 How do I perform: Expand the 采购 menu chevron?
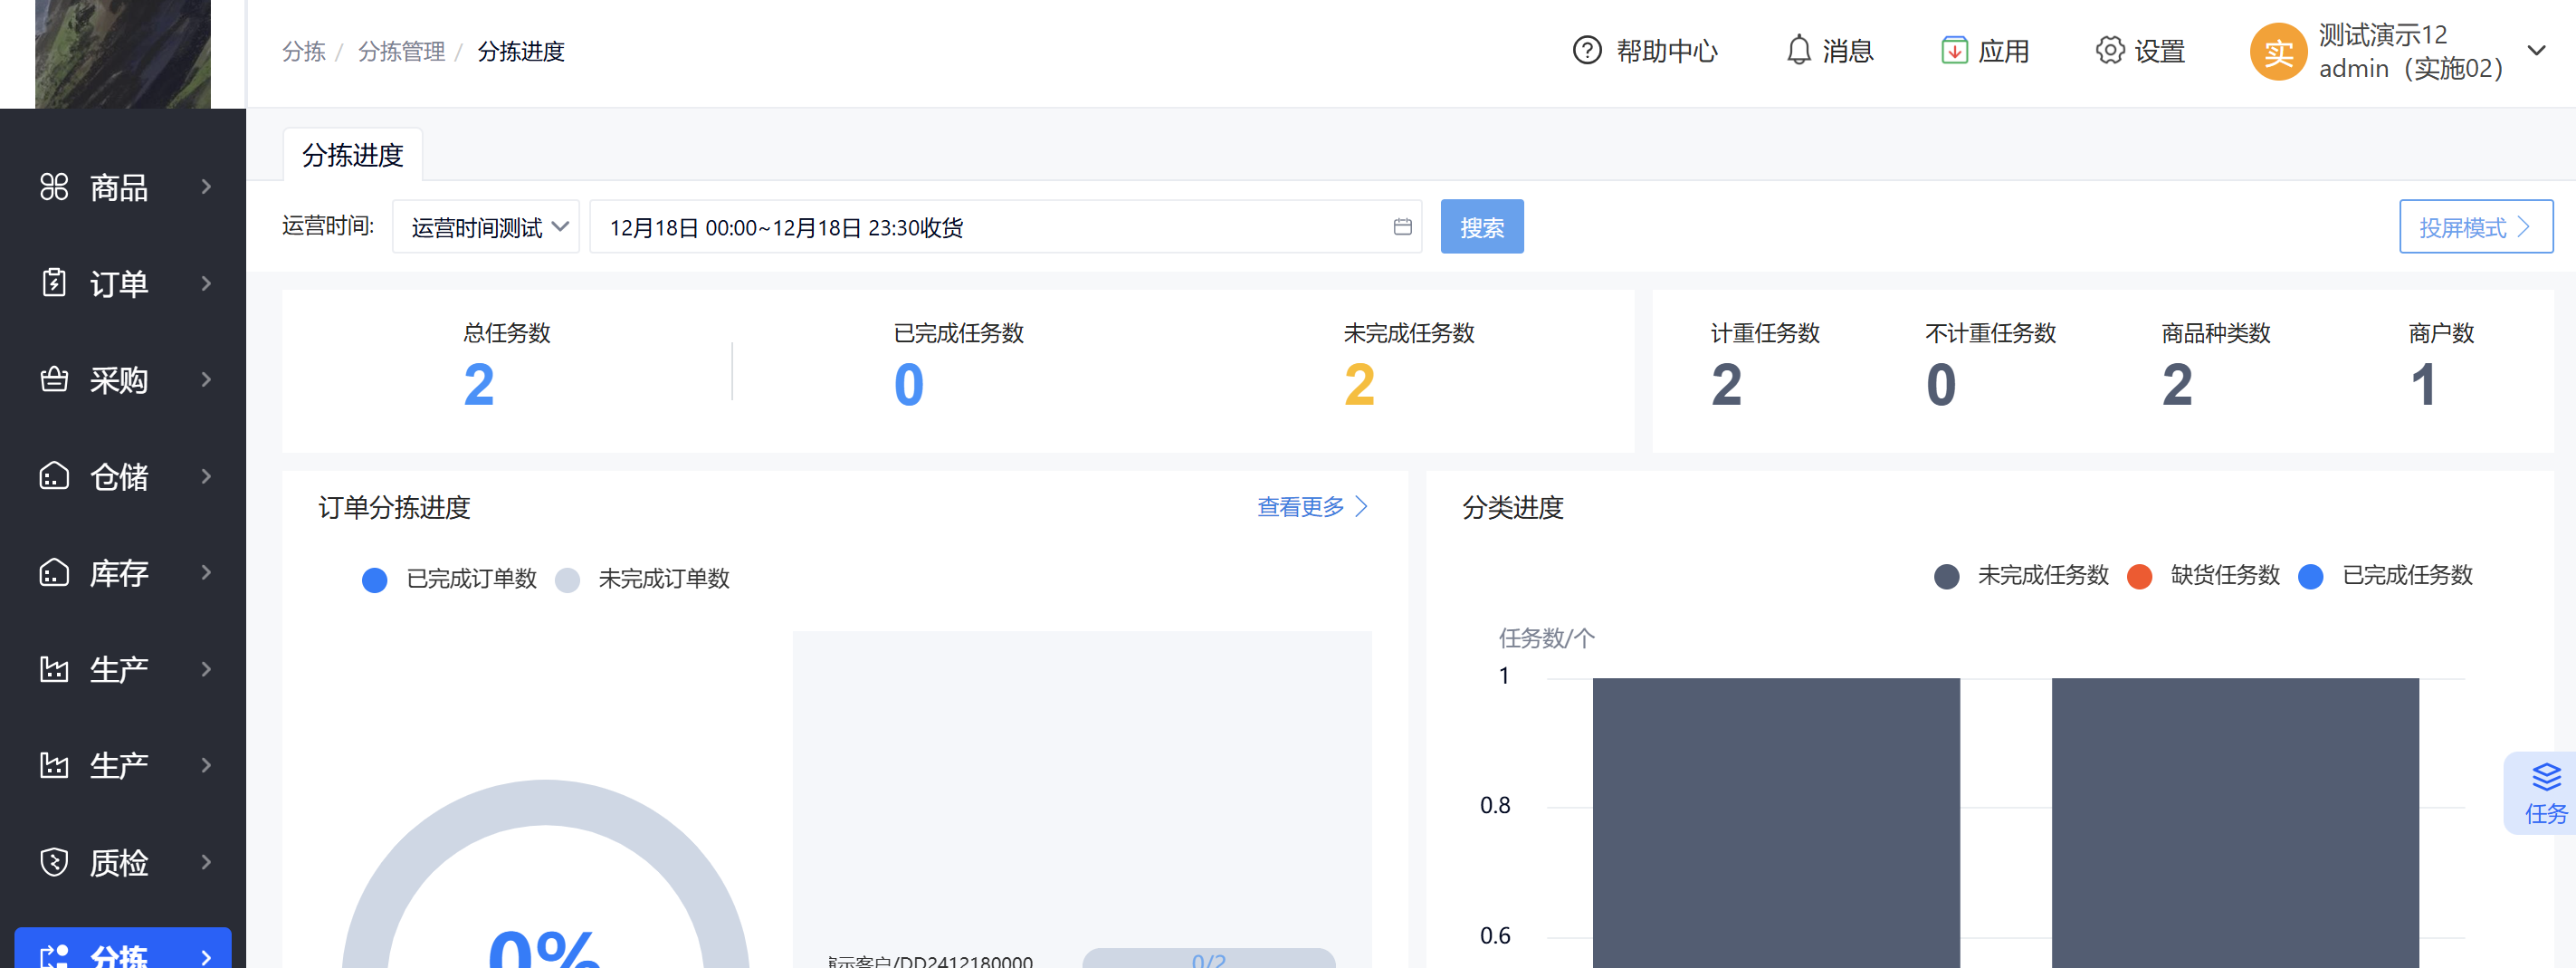click(x=206, y=380)
